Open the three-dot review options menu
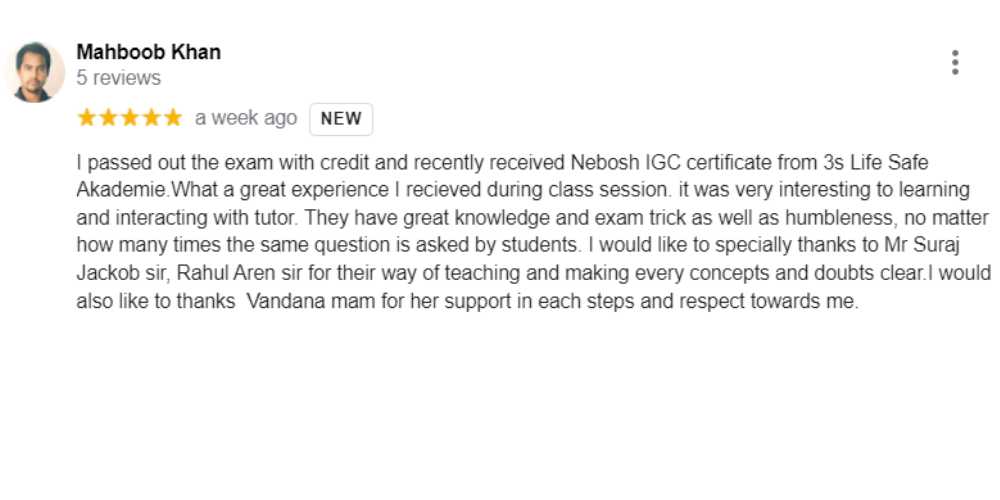1000x500 pixels. 955,63
